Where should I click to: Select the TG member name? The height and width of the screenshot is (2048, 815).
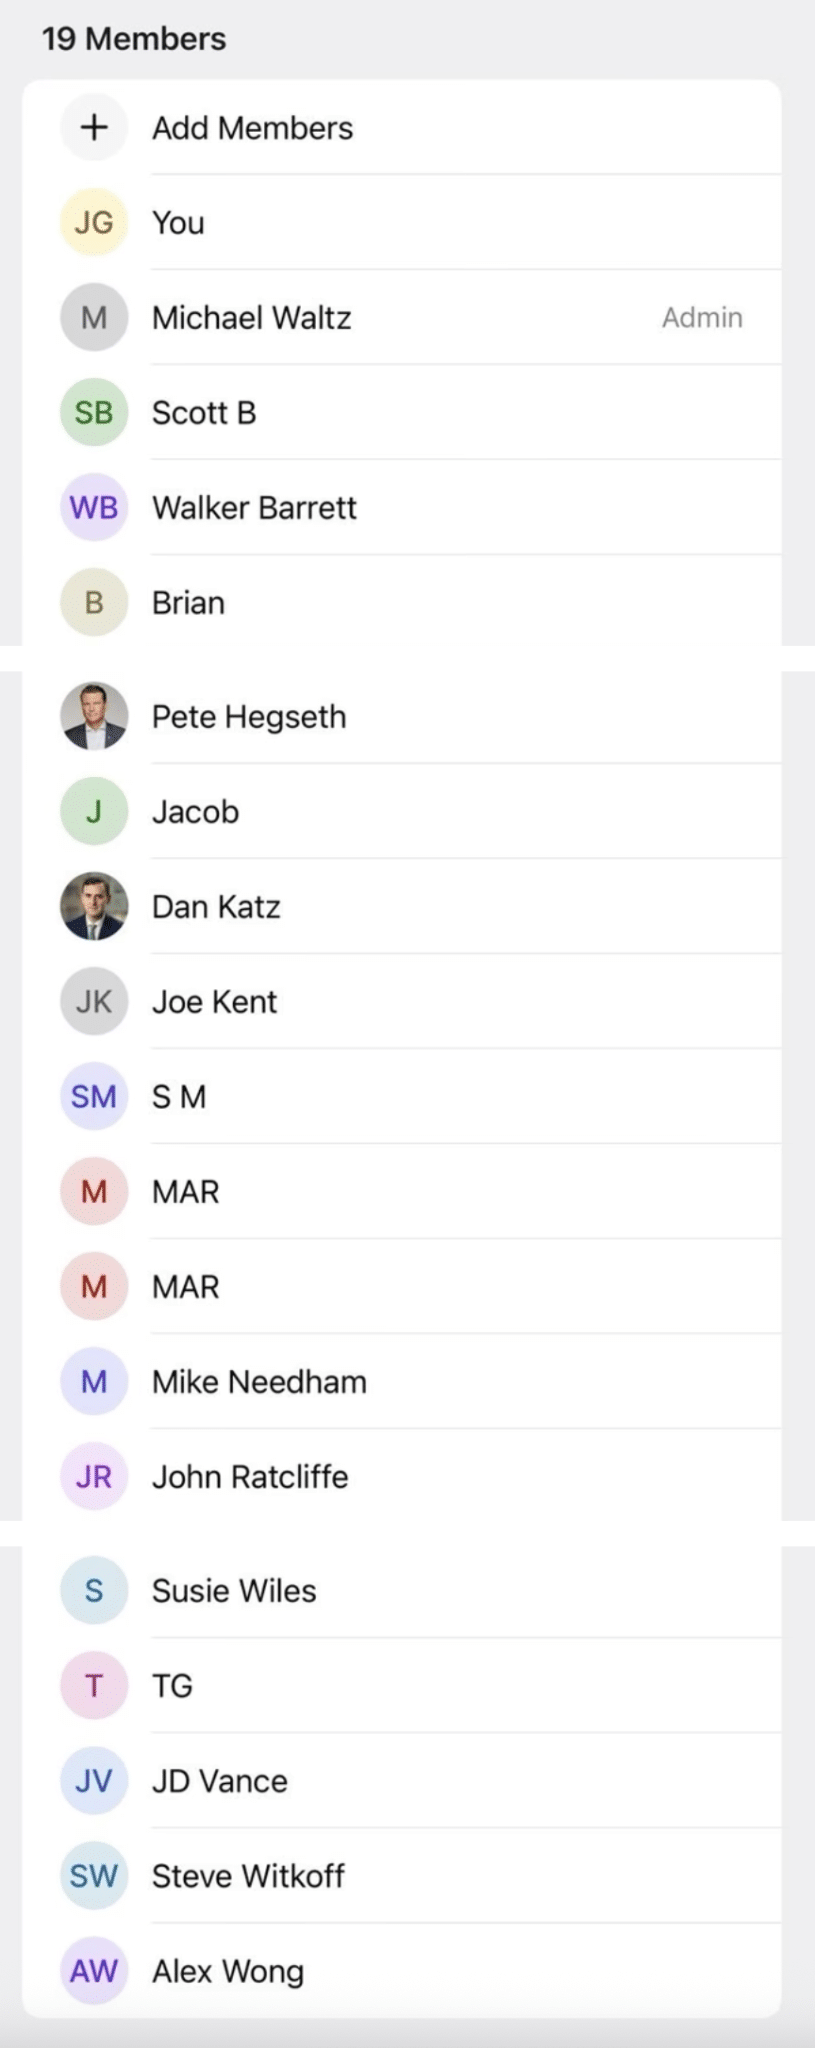172,1686
